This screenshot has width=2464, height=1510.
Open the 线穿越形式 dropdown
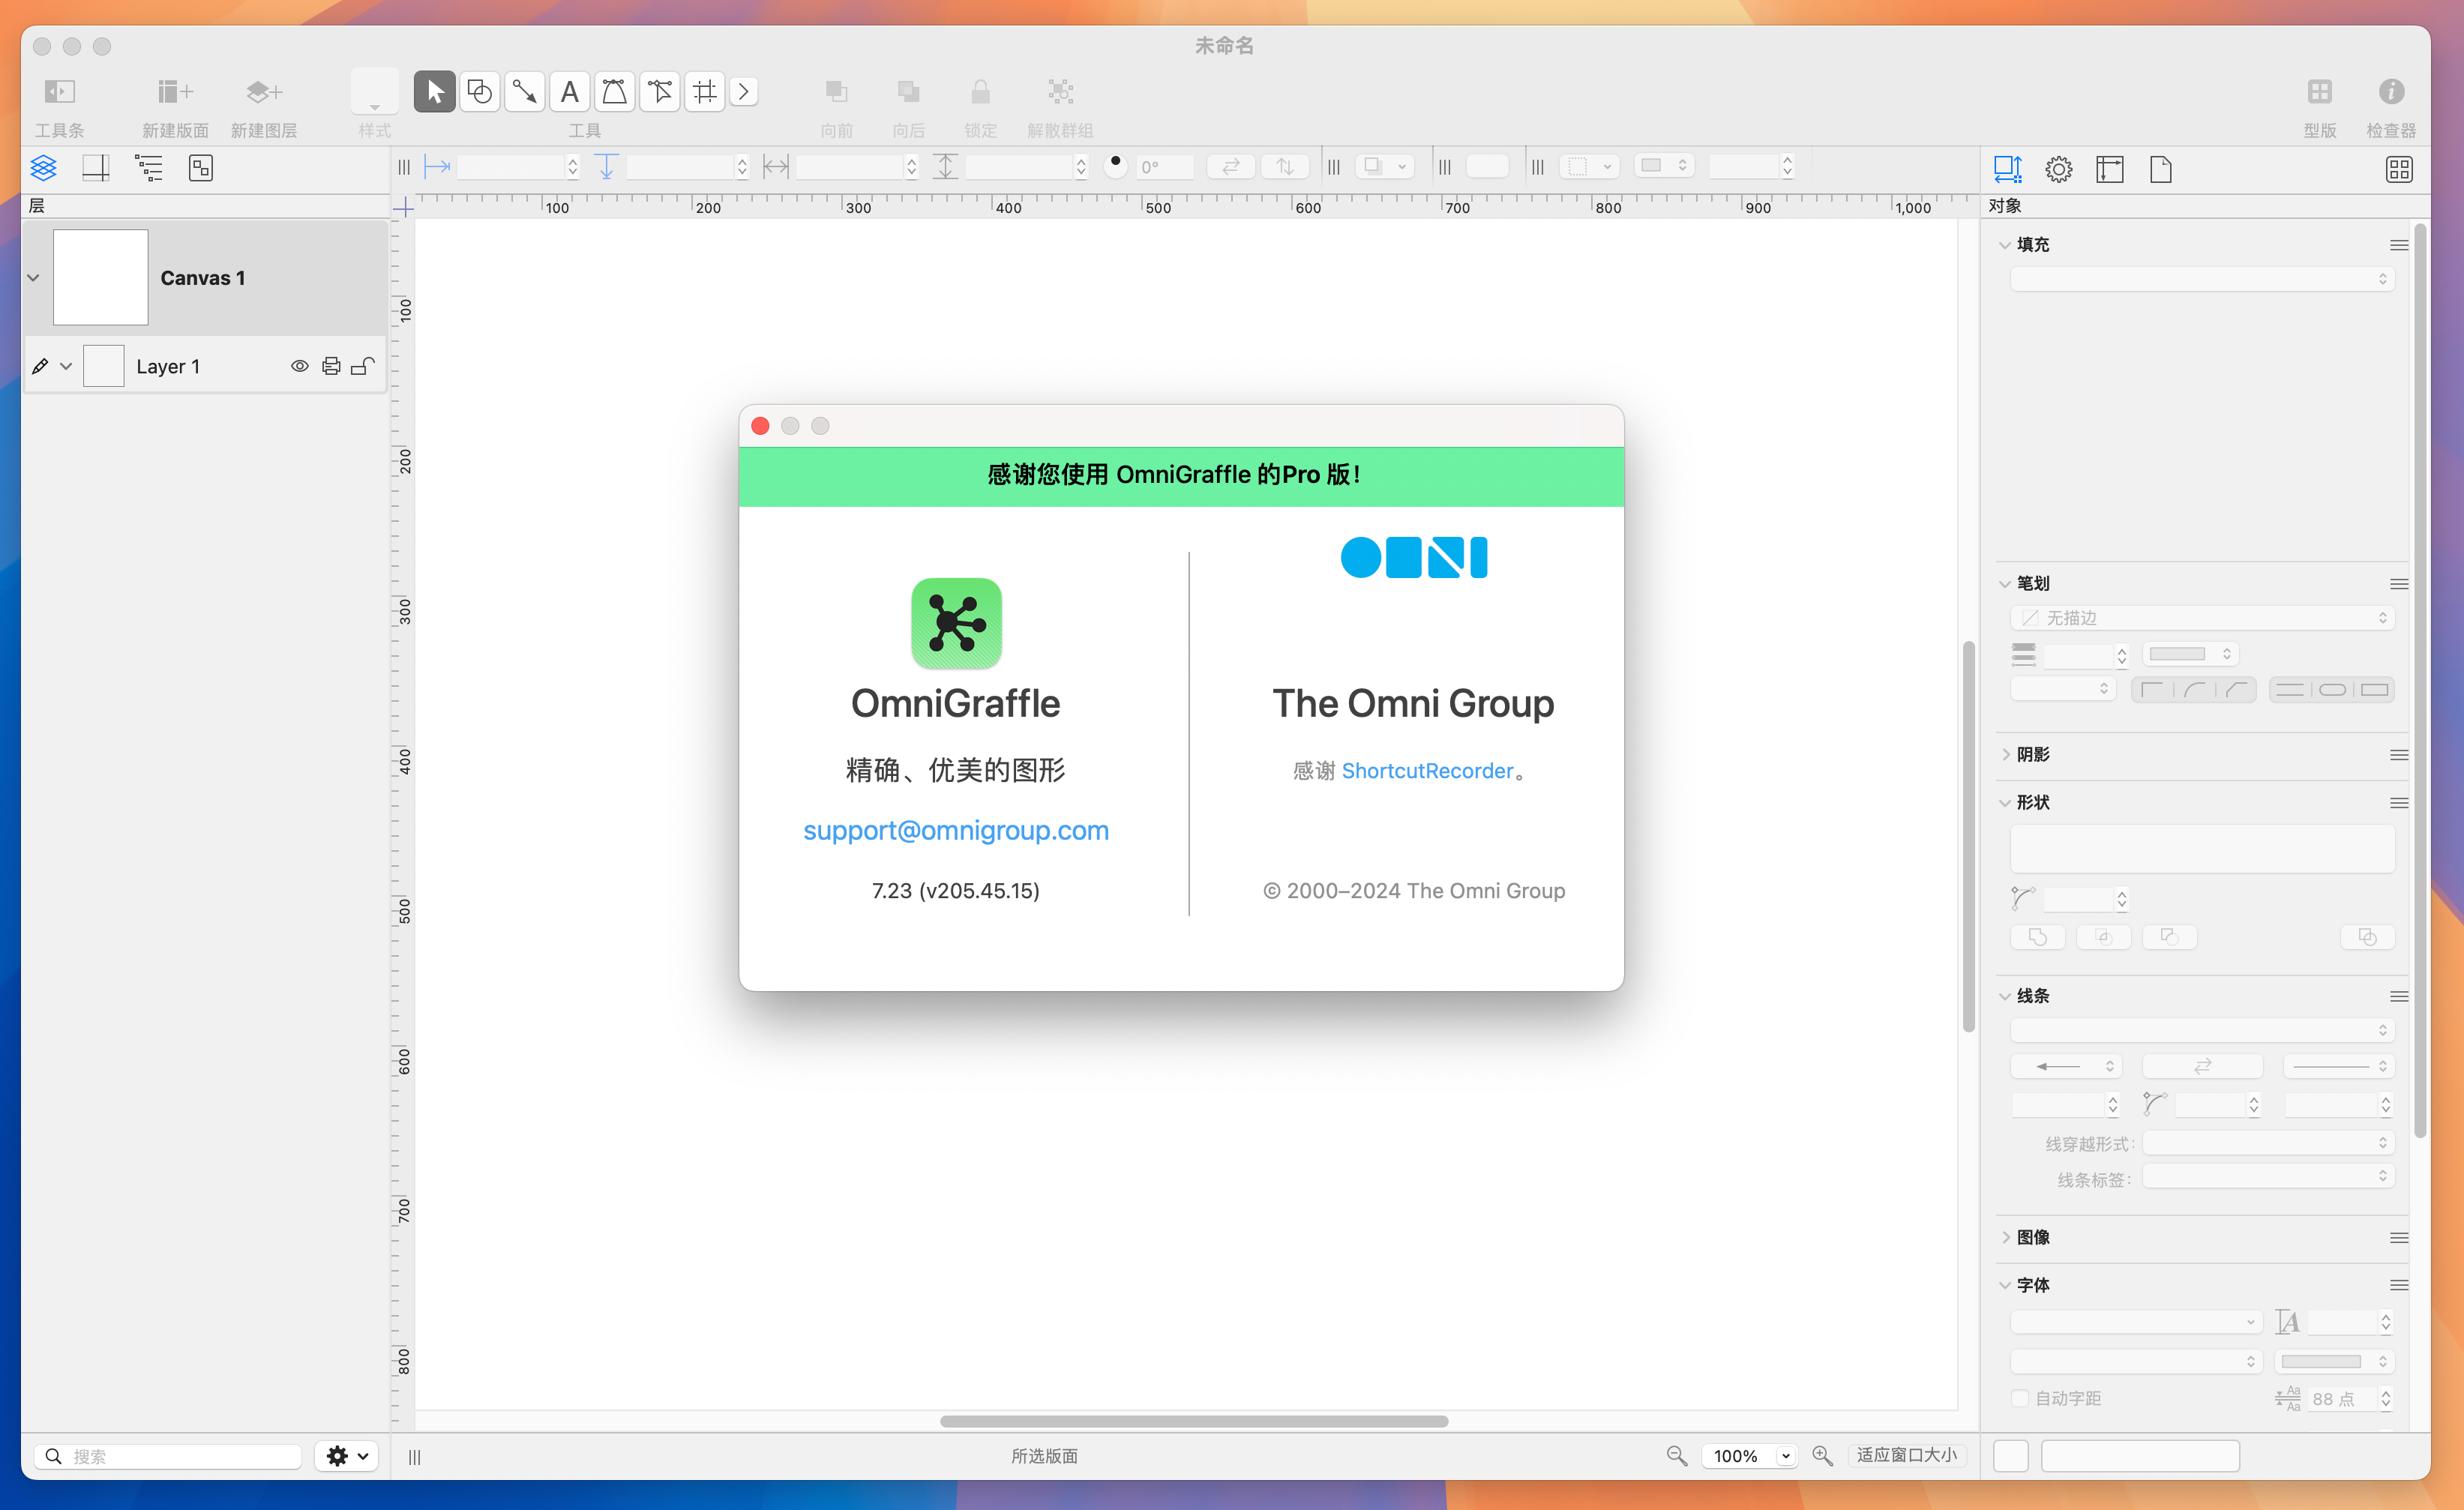(2268, 1143)
